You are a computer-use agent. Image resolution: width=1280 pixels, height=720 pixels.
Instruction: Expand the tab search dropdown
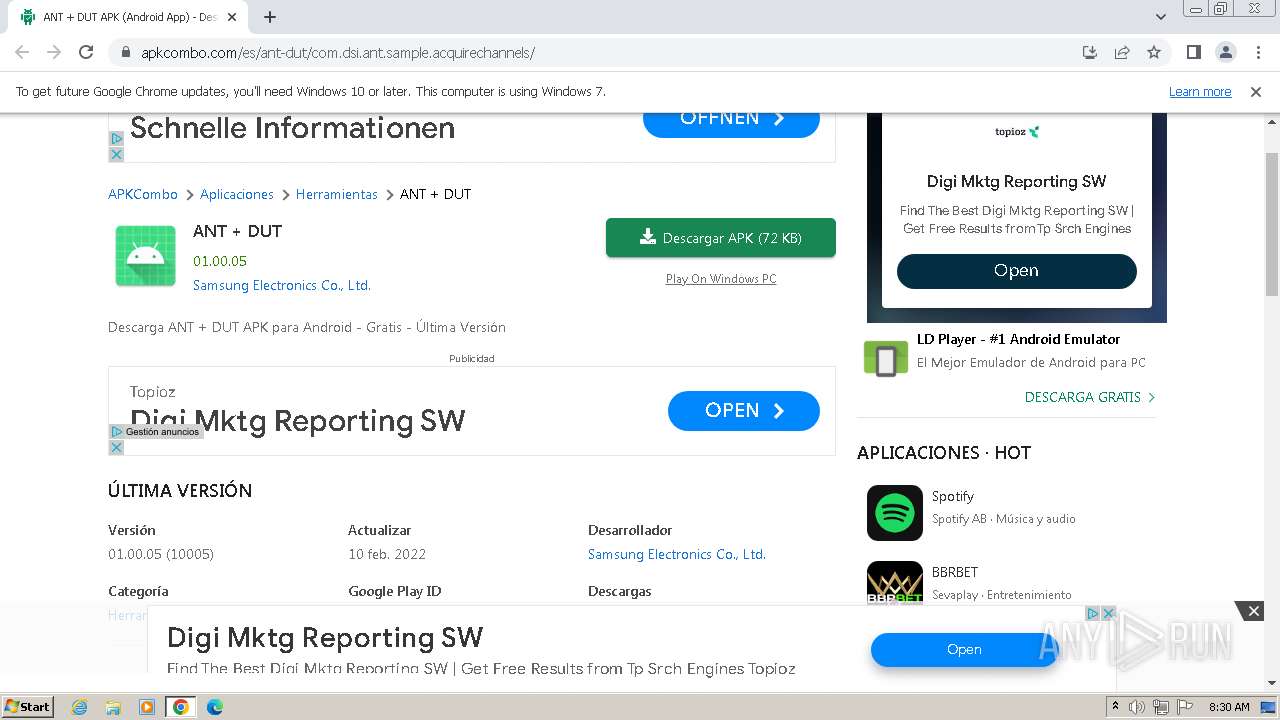pyautogui.click(x=1161, y=17)
